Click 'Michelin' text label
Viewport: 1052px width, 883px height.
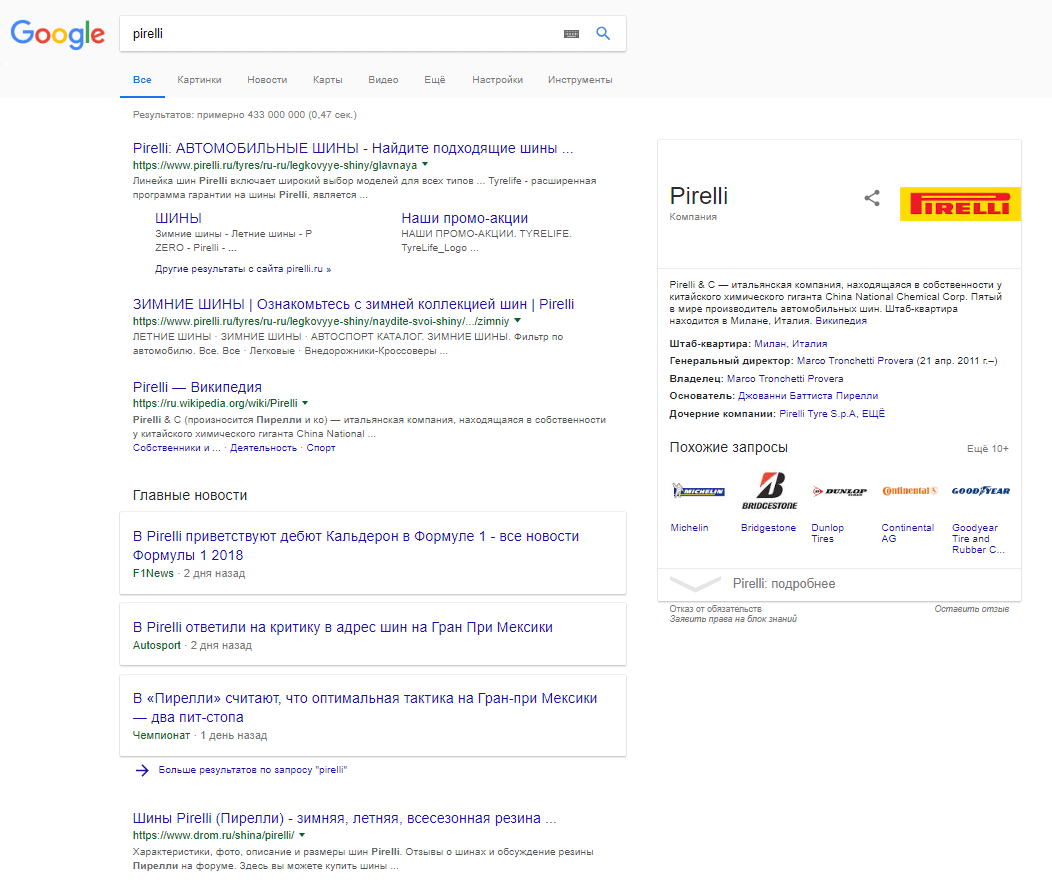689,528
